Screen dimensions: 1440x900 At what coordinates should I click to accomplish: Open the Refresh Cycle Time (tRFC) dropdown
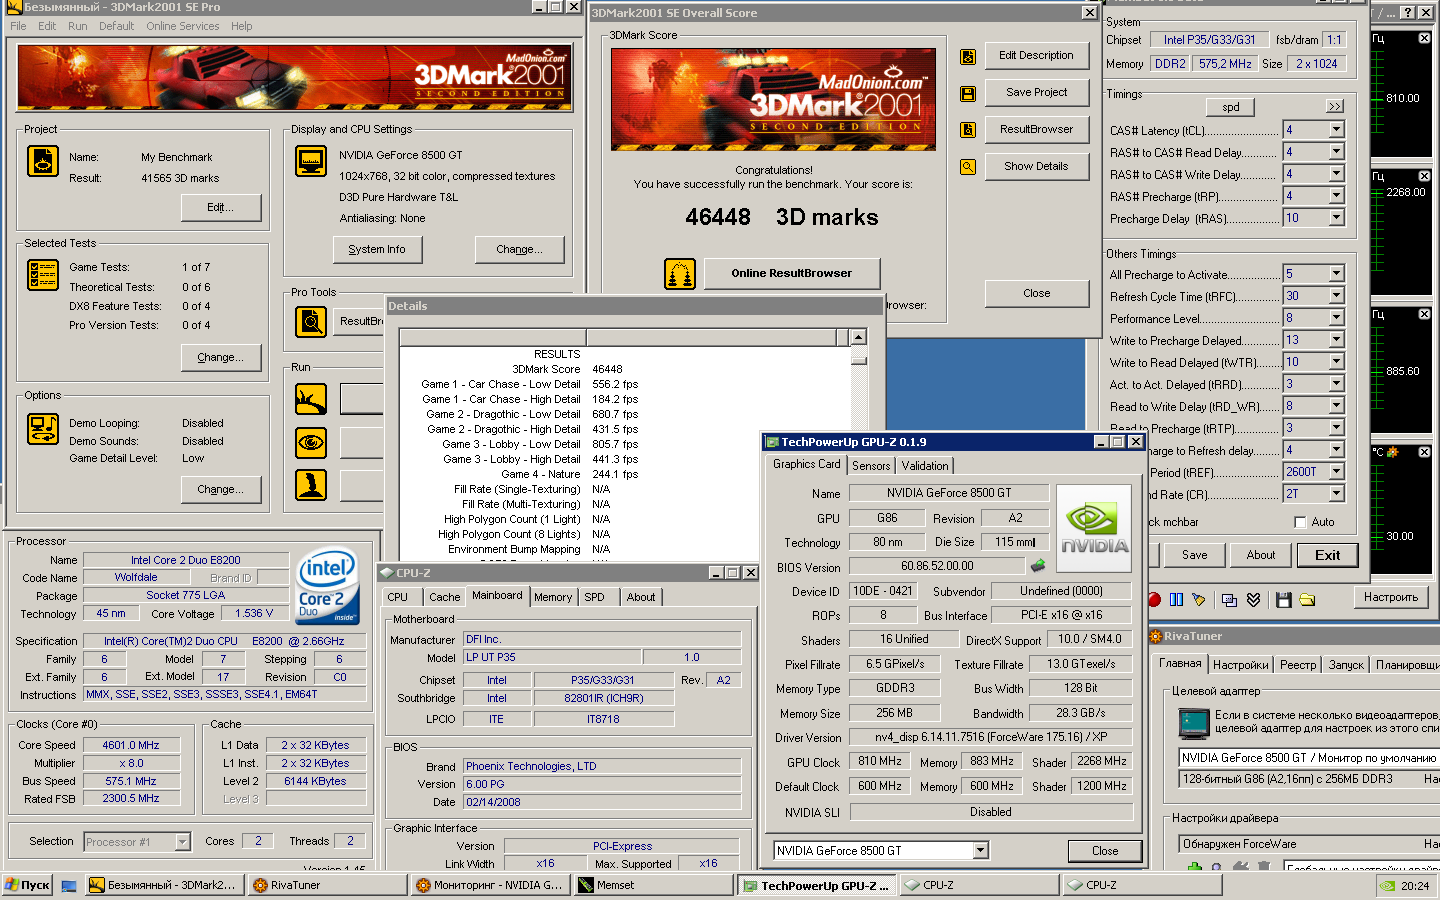[x=1336, y=296]
